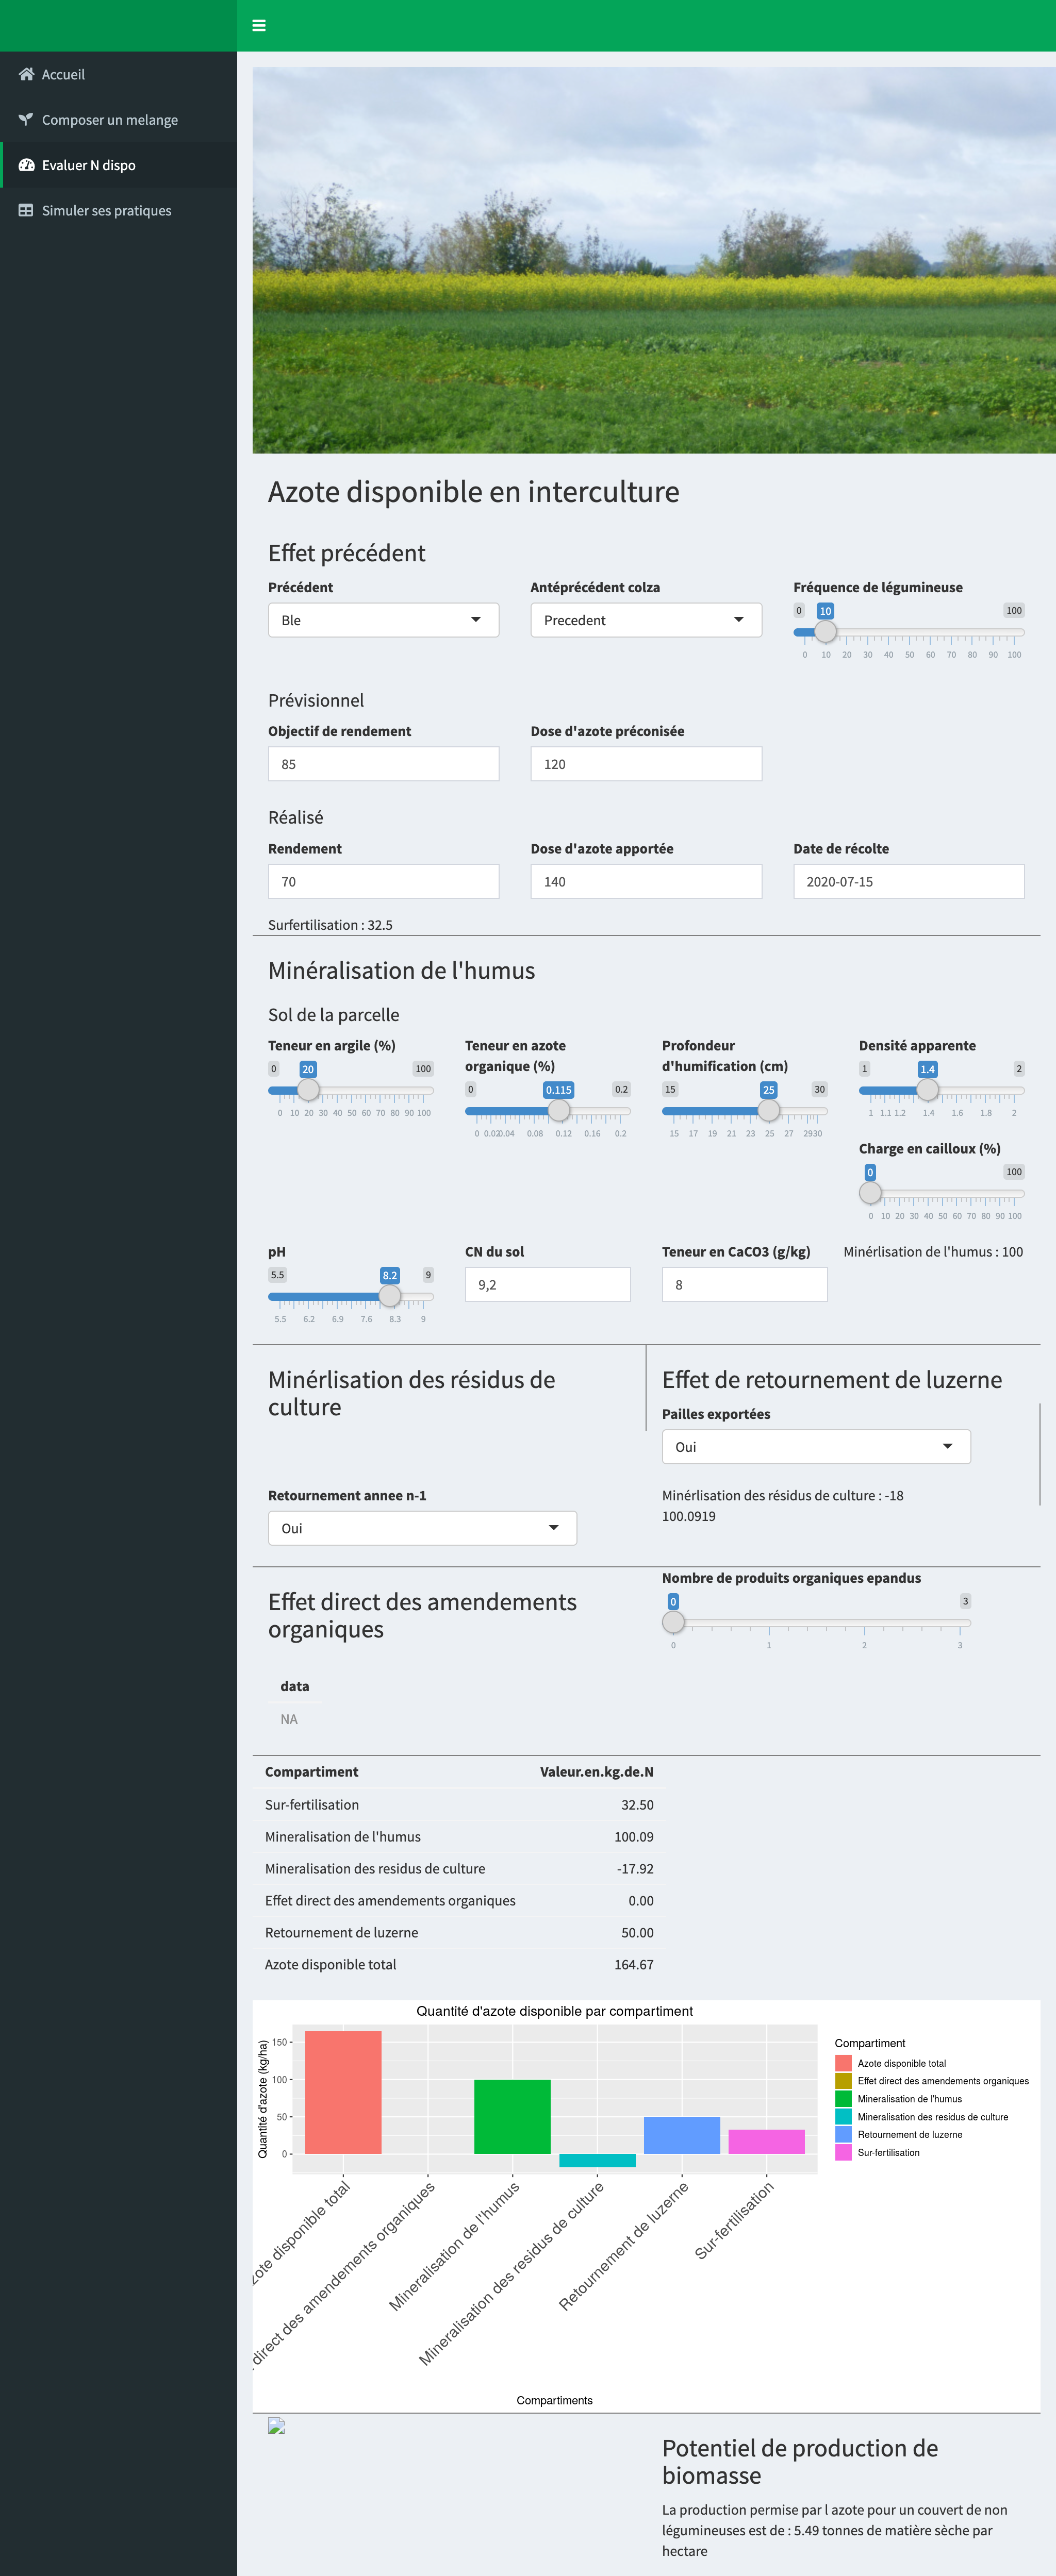Click the pH slider handle
The width and height of the screenshot is (1056, 2576).
point(390,1296)
